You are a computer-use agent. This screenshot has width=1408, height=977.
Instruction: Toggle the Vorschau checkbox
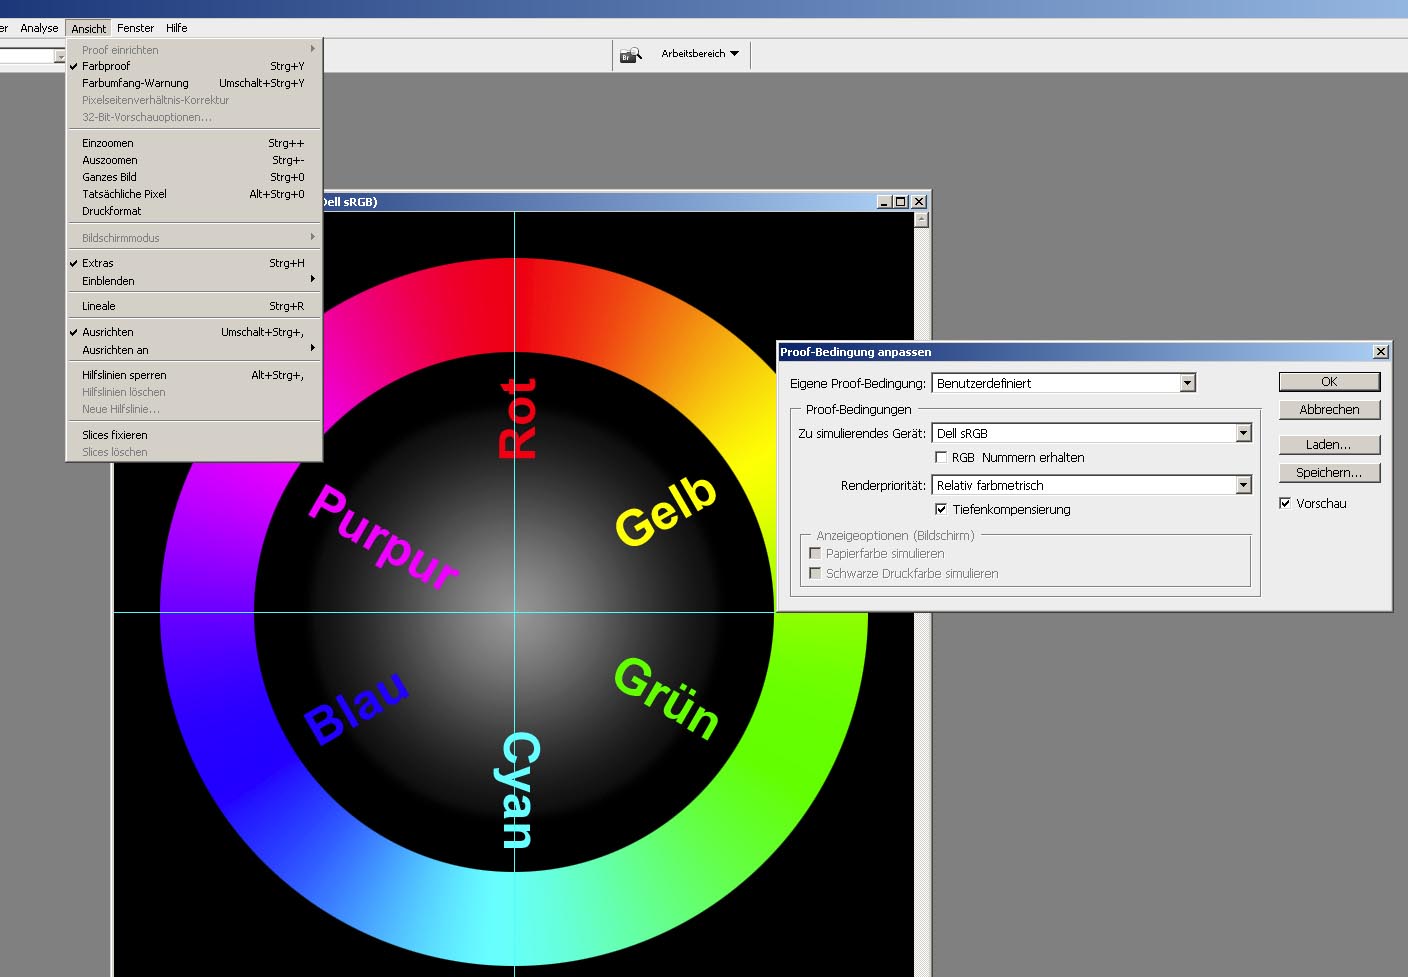pyautogui.click(x=1285, y=504)
